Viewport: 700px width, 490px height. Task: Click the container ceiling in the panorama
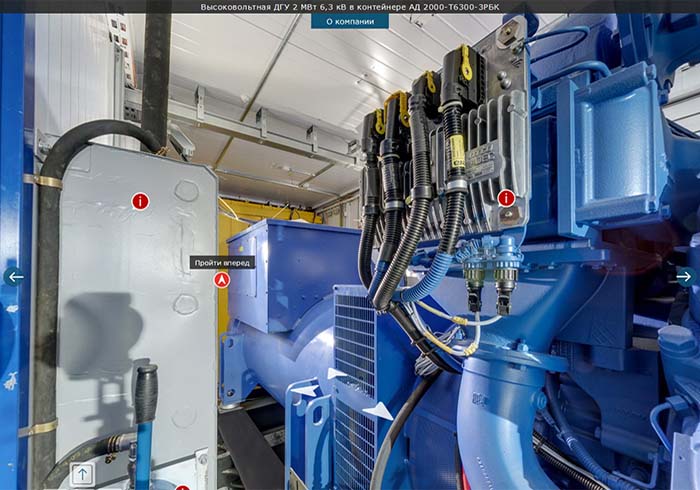tap(290, 70)
